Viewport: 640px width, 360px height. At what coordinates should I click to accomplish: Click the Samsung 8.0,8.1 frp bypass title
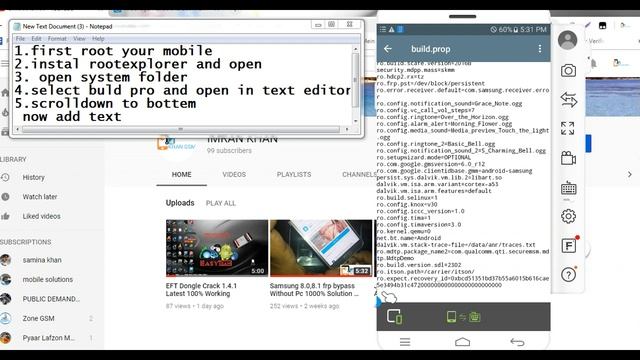coord(314,290)
